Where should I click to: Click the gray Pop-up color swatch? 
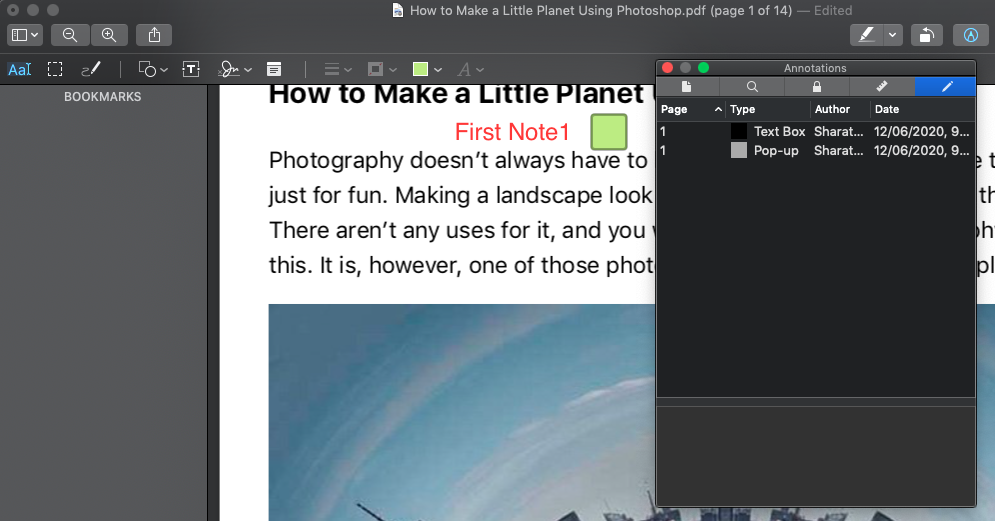739,150
